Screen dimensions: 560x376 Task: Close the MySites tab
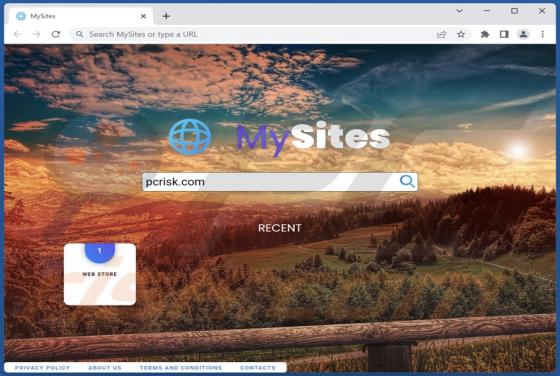[x=143, y=16]
